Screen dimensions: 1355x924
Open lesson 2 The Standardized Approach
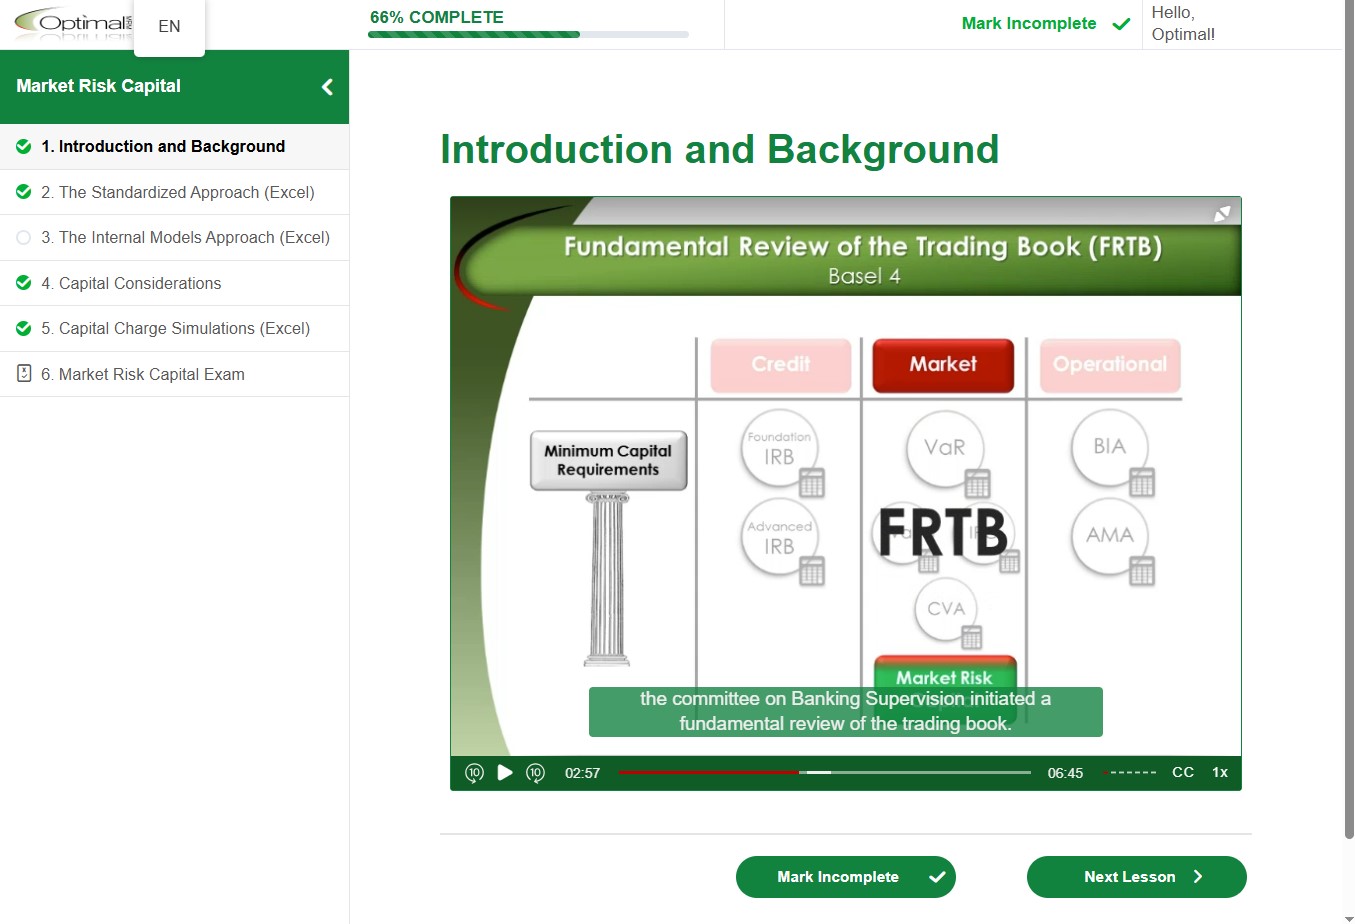coord(186,192)
